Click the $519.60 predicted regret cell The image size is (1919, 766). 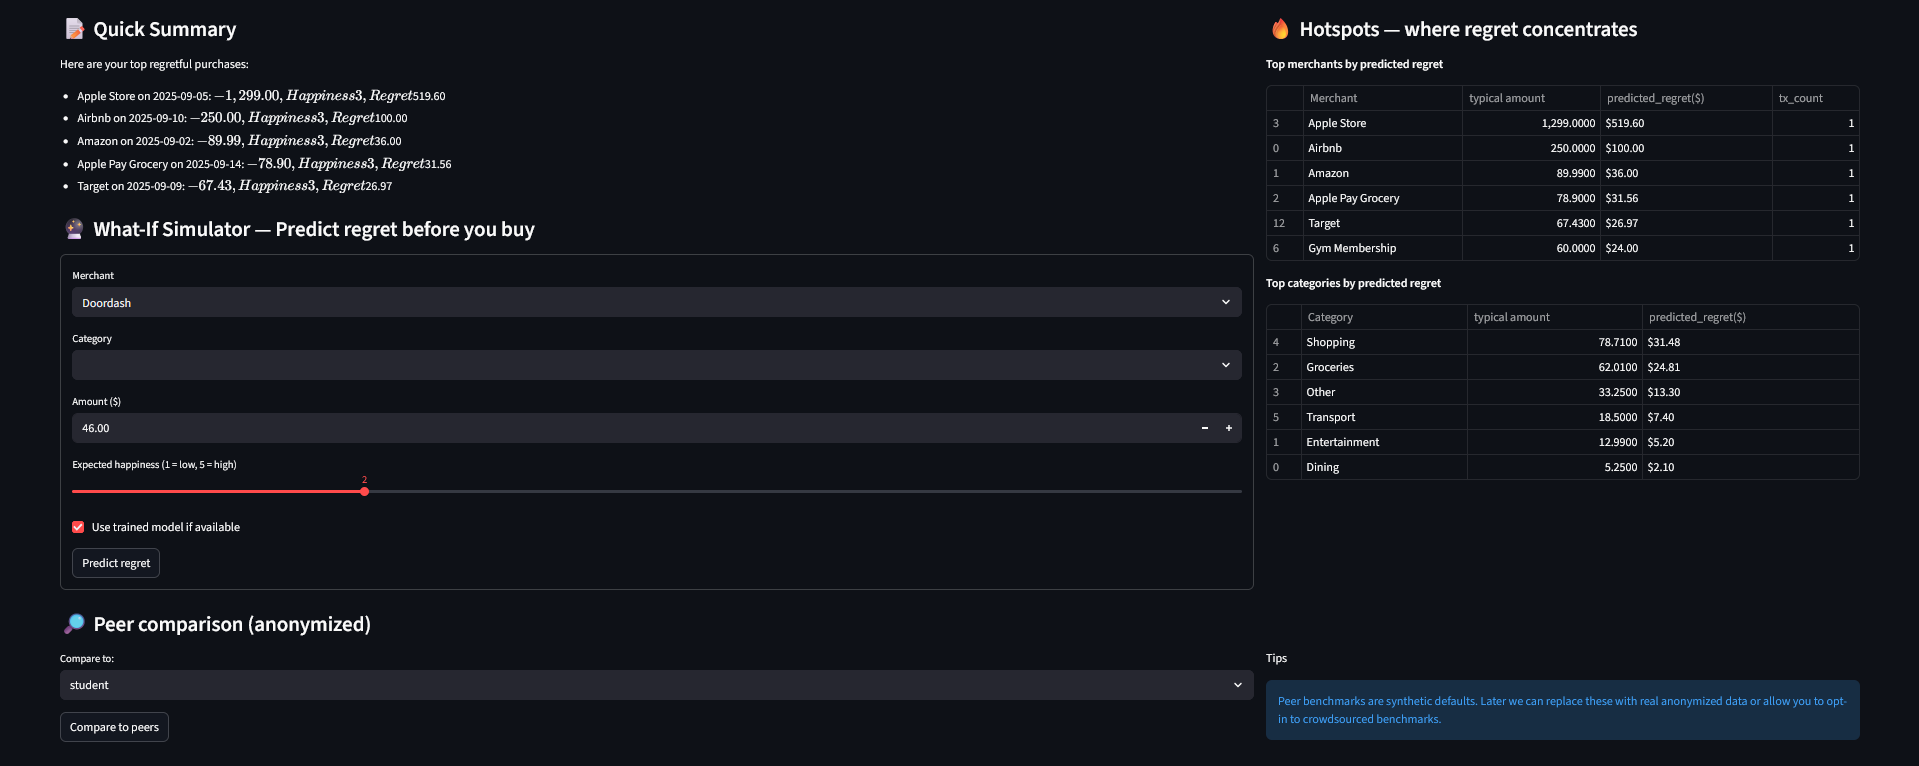[1686, 123]
